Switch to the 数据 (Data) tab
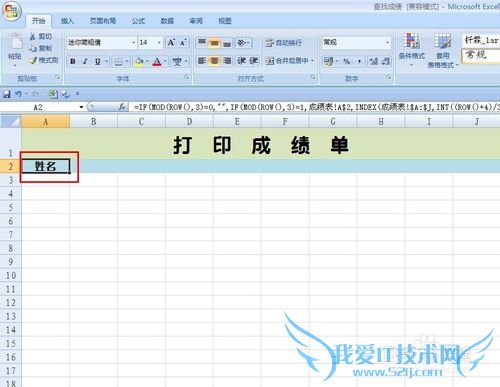Viewport: 500px width, 387px height. (x=167, y=21)
